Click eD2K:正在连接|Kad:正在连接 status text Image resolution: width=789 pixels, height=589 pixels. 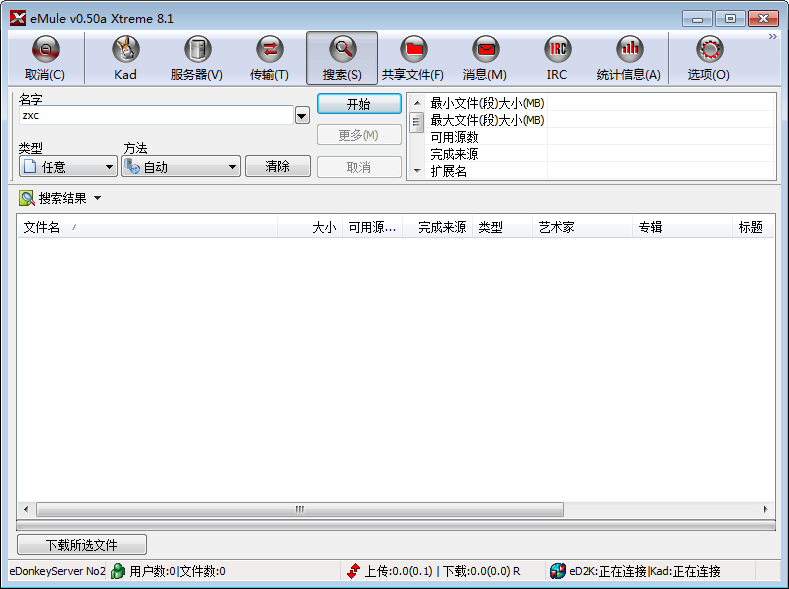tap(645, 571)
